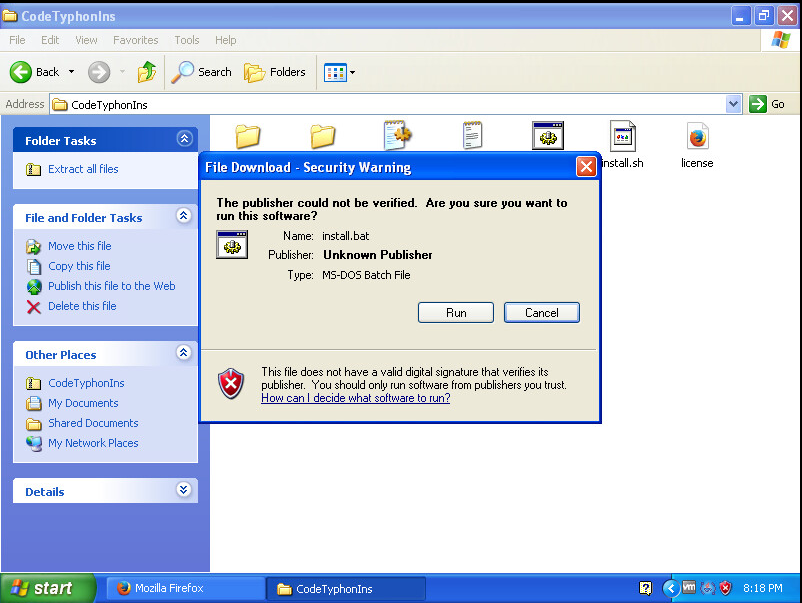Image resolution: width=802 pixels, height=603 pixels.
Task: Click the Extract all files zip icon
Action: (34, 169)
